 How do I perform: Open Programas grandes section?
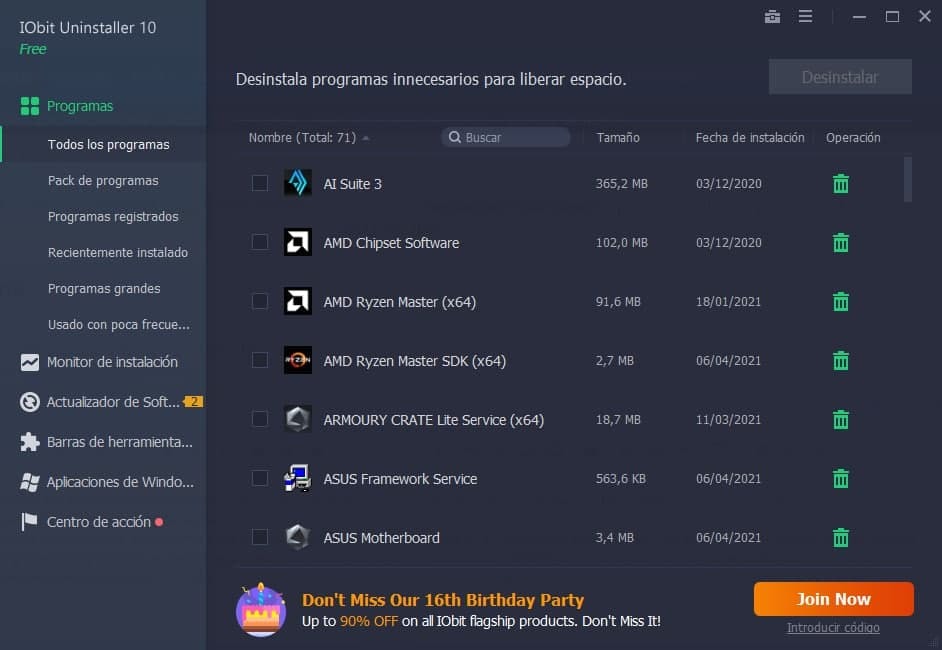(x=103, y=288)
